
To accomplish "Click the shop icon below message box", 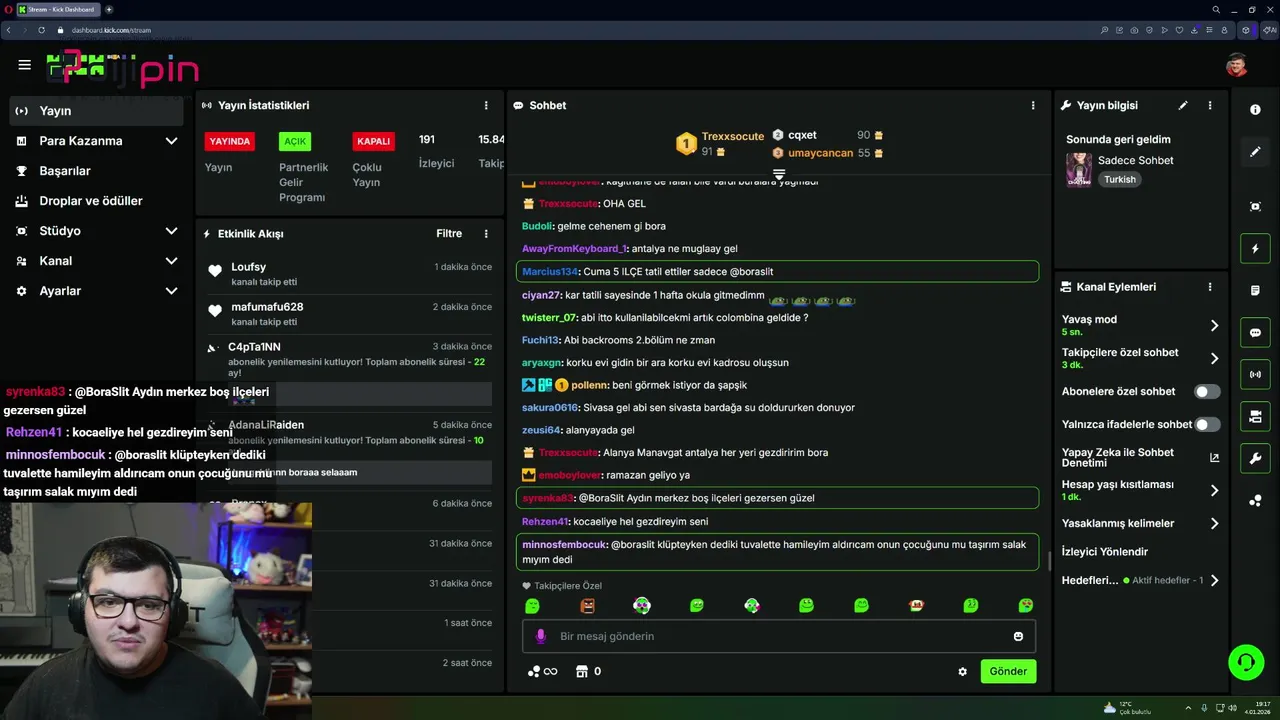I will (582, 671).
